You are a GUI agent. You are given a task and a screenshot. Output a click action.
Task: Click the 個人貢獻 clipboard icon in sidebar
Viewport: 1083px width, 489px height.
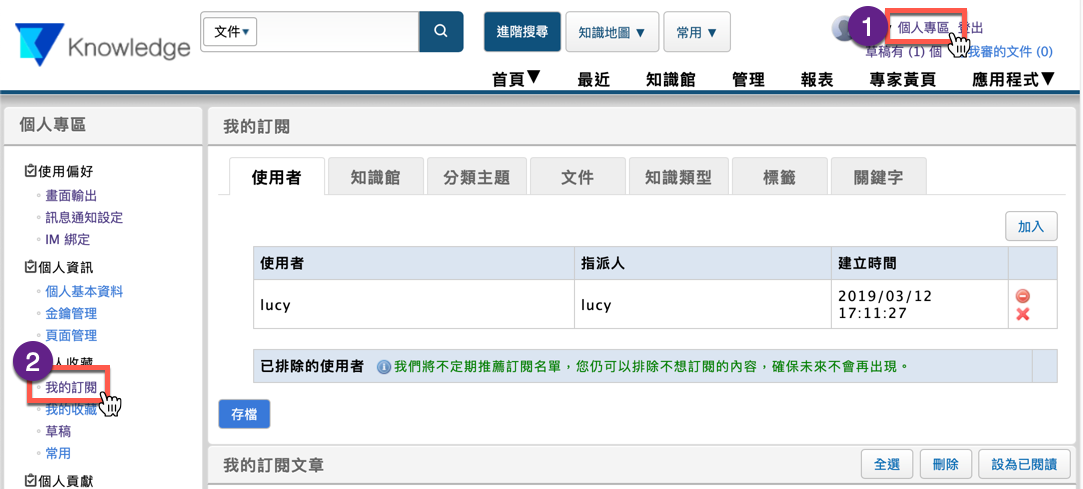pyautogui.click(x=30, y=481)
